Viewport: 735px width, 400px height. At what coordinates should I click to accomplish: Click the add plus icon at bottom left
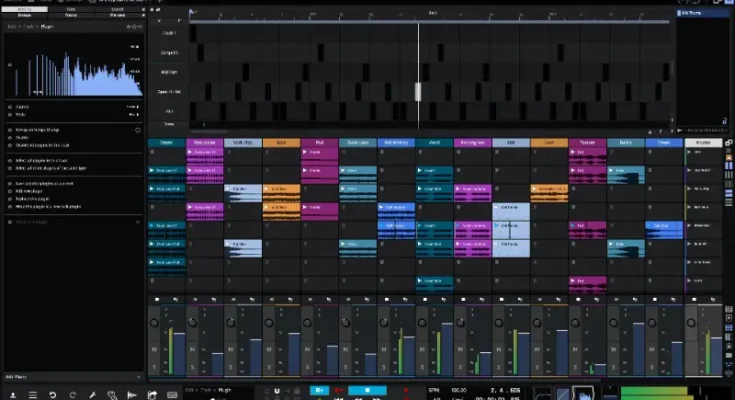coord(12,394)
